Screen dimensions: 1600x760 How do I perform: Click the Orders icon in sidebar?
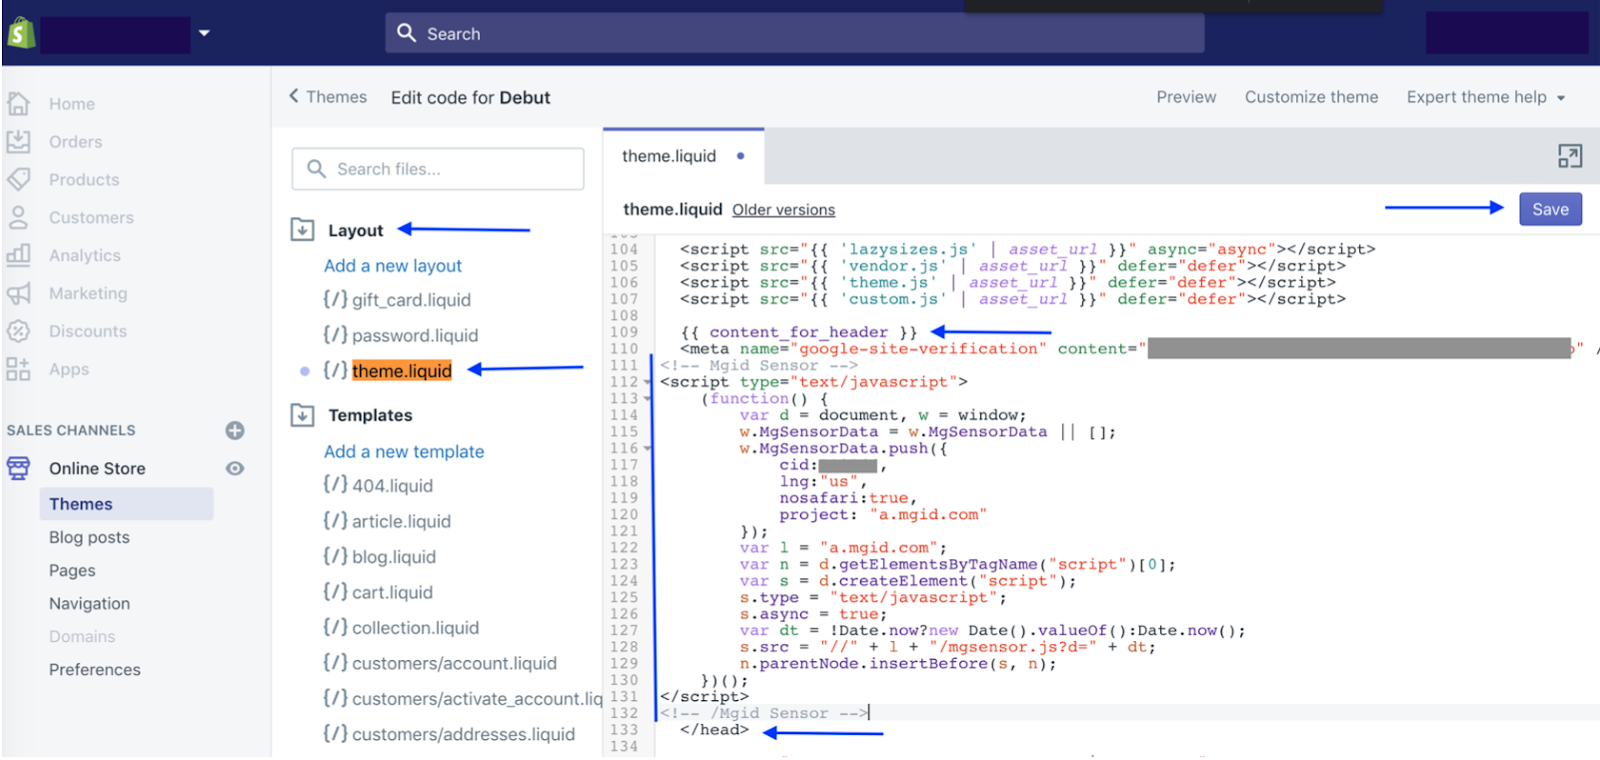[x=18, y=141]
